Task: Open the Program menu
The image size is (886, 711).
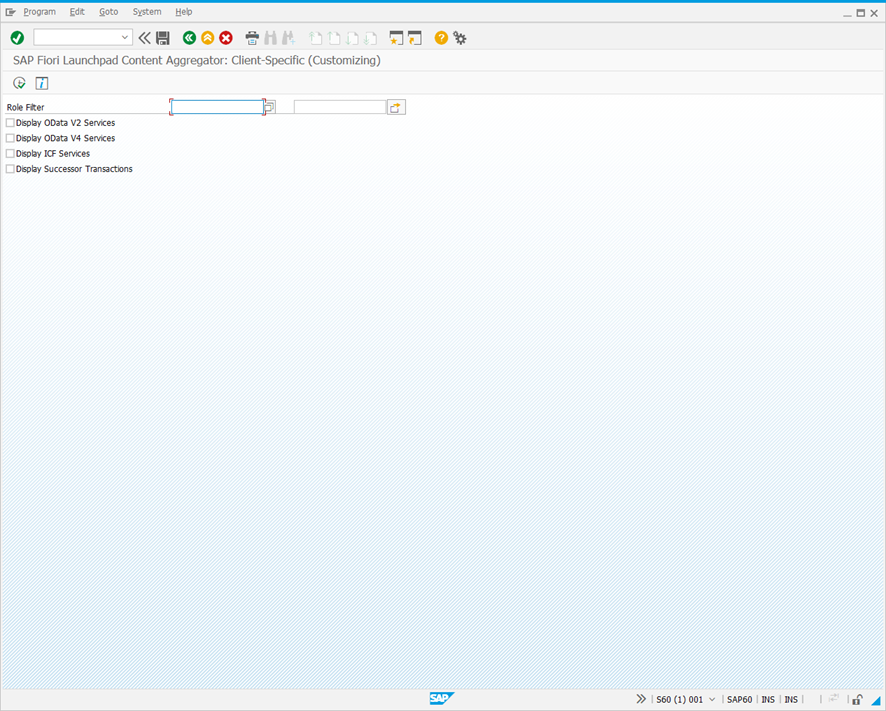Action: pos(40,11)
